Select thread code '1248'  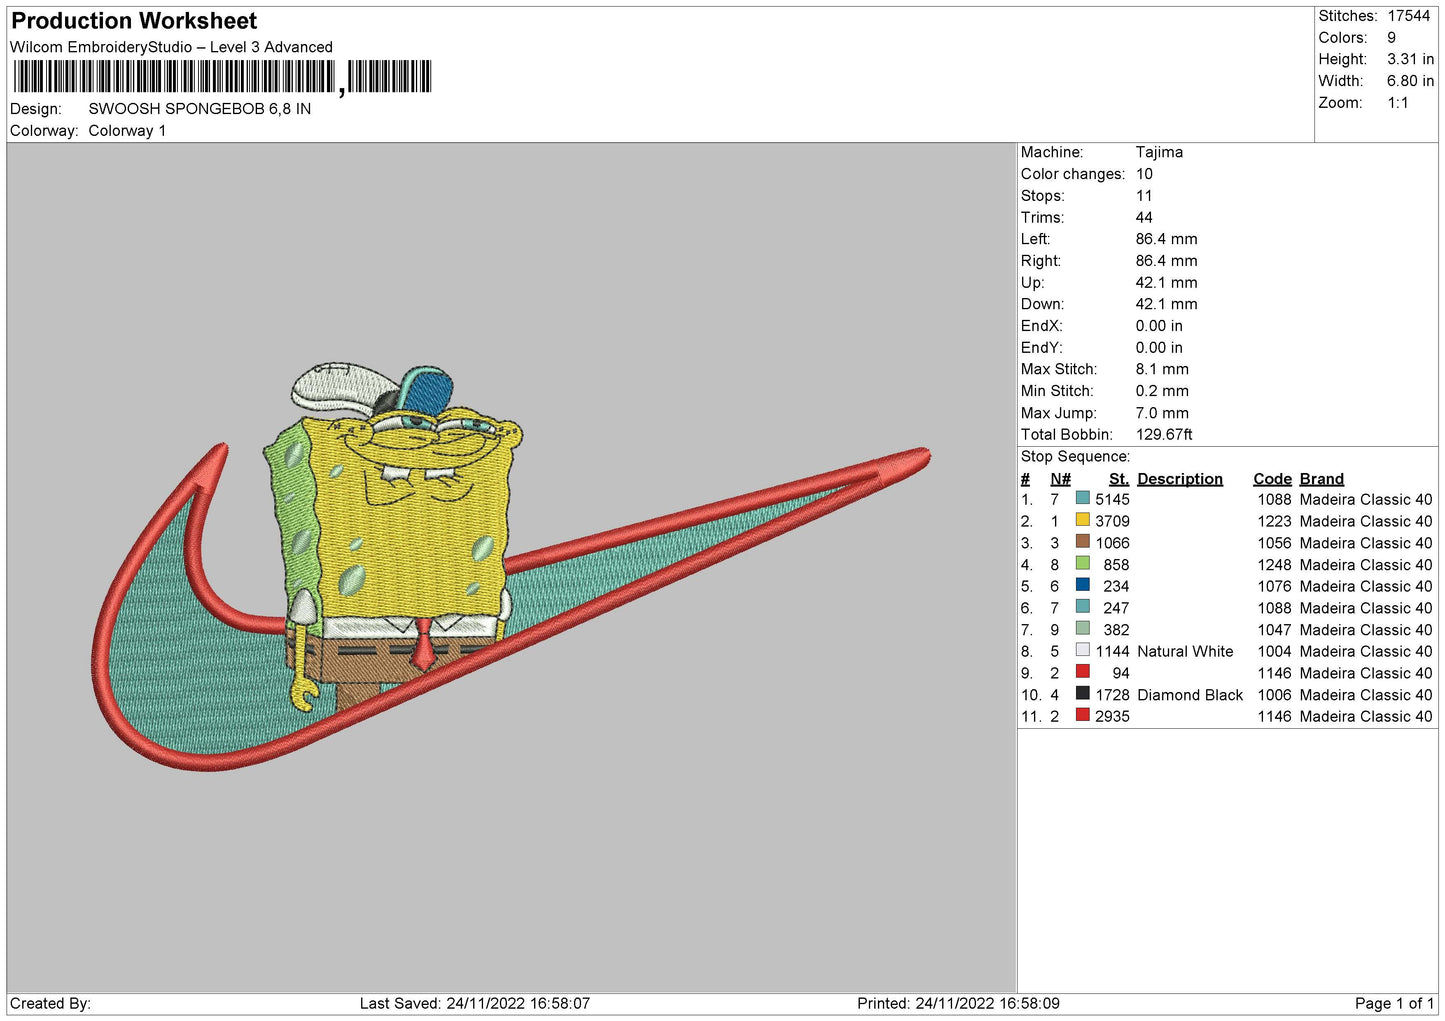[1274, 564]
